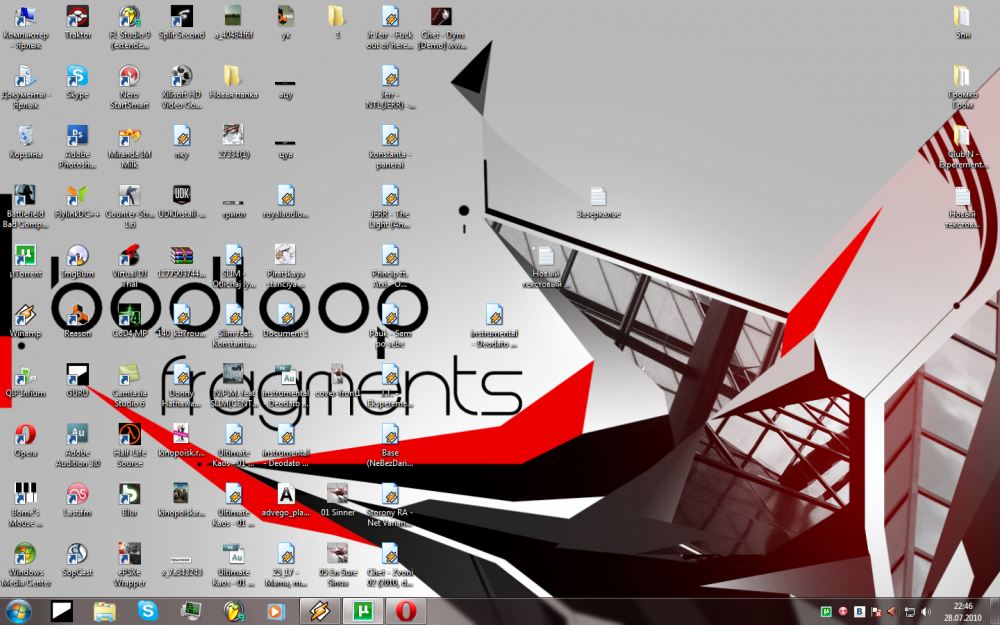Viewport: 1000px width, 625px height.
Task: Select the Nero StartSmart desktop icon
Action: (x=129, y=87)
